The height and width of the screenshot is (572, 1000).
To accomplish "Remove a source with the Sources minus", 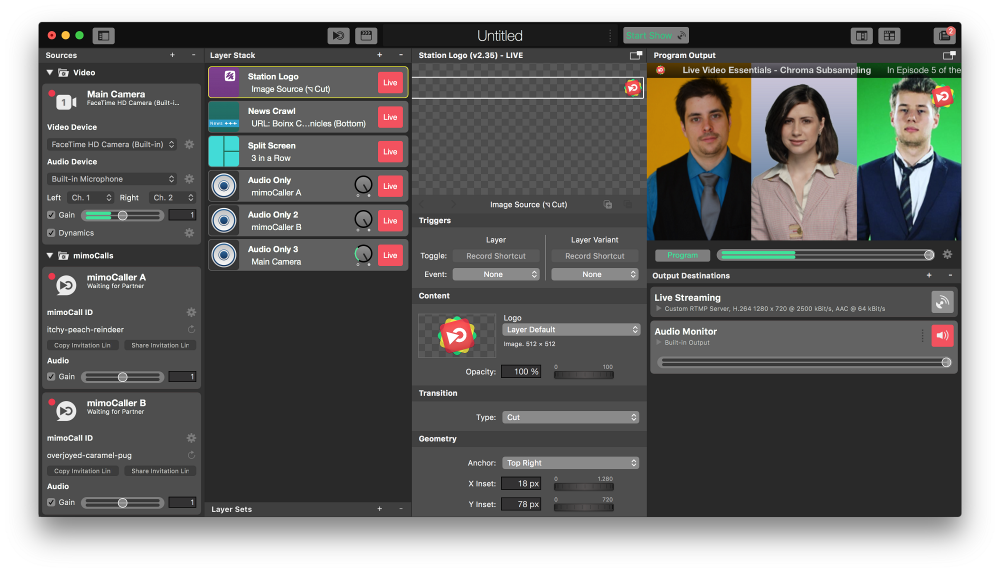I will tap(193, 55).
